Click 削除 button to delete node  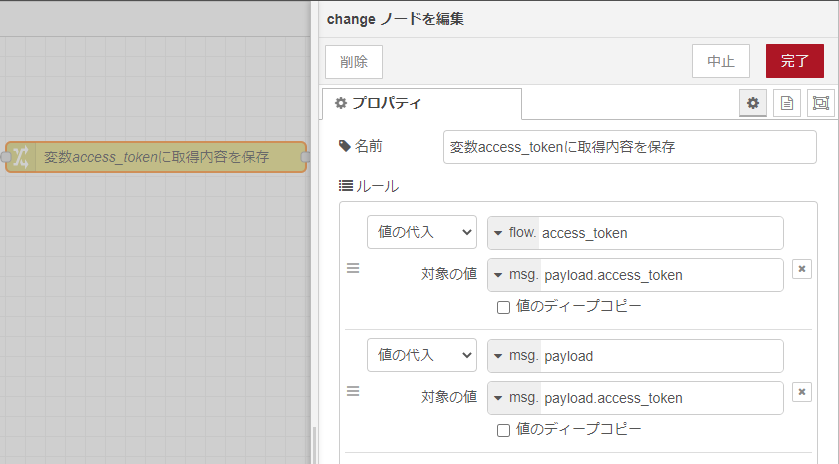[x=354, y=62]
